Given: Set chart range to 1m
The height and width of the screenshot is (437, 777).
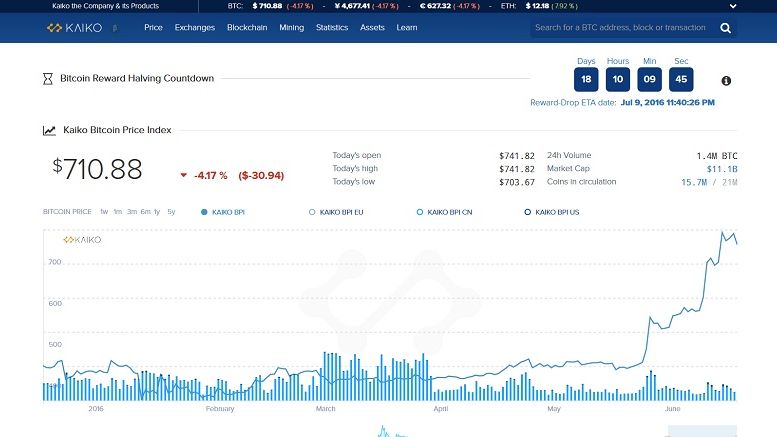Looking at the screenshot, I should (117, 212).
